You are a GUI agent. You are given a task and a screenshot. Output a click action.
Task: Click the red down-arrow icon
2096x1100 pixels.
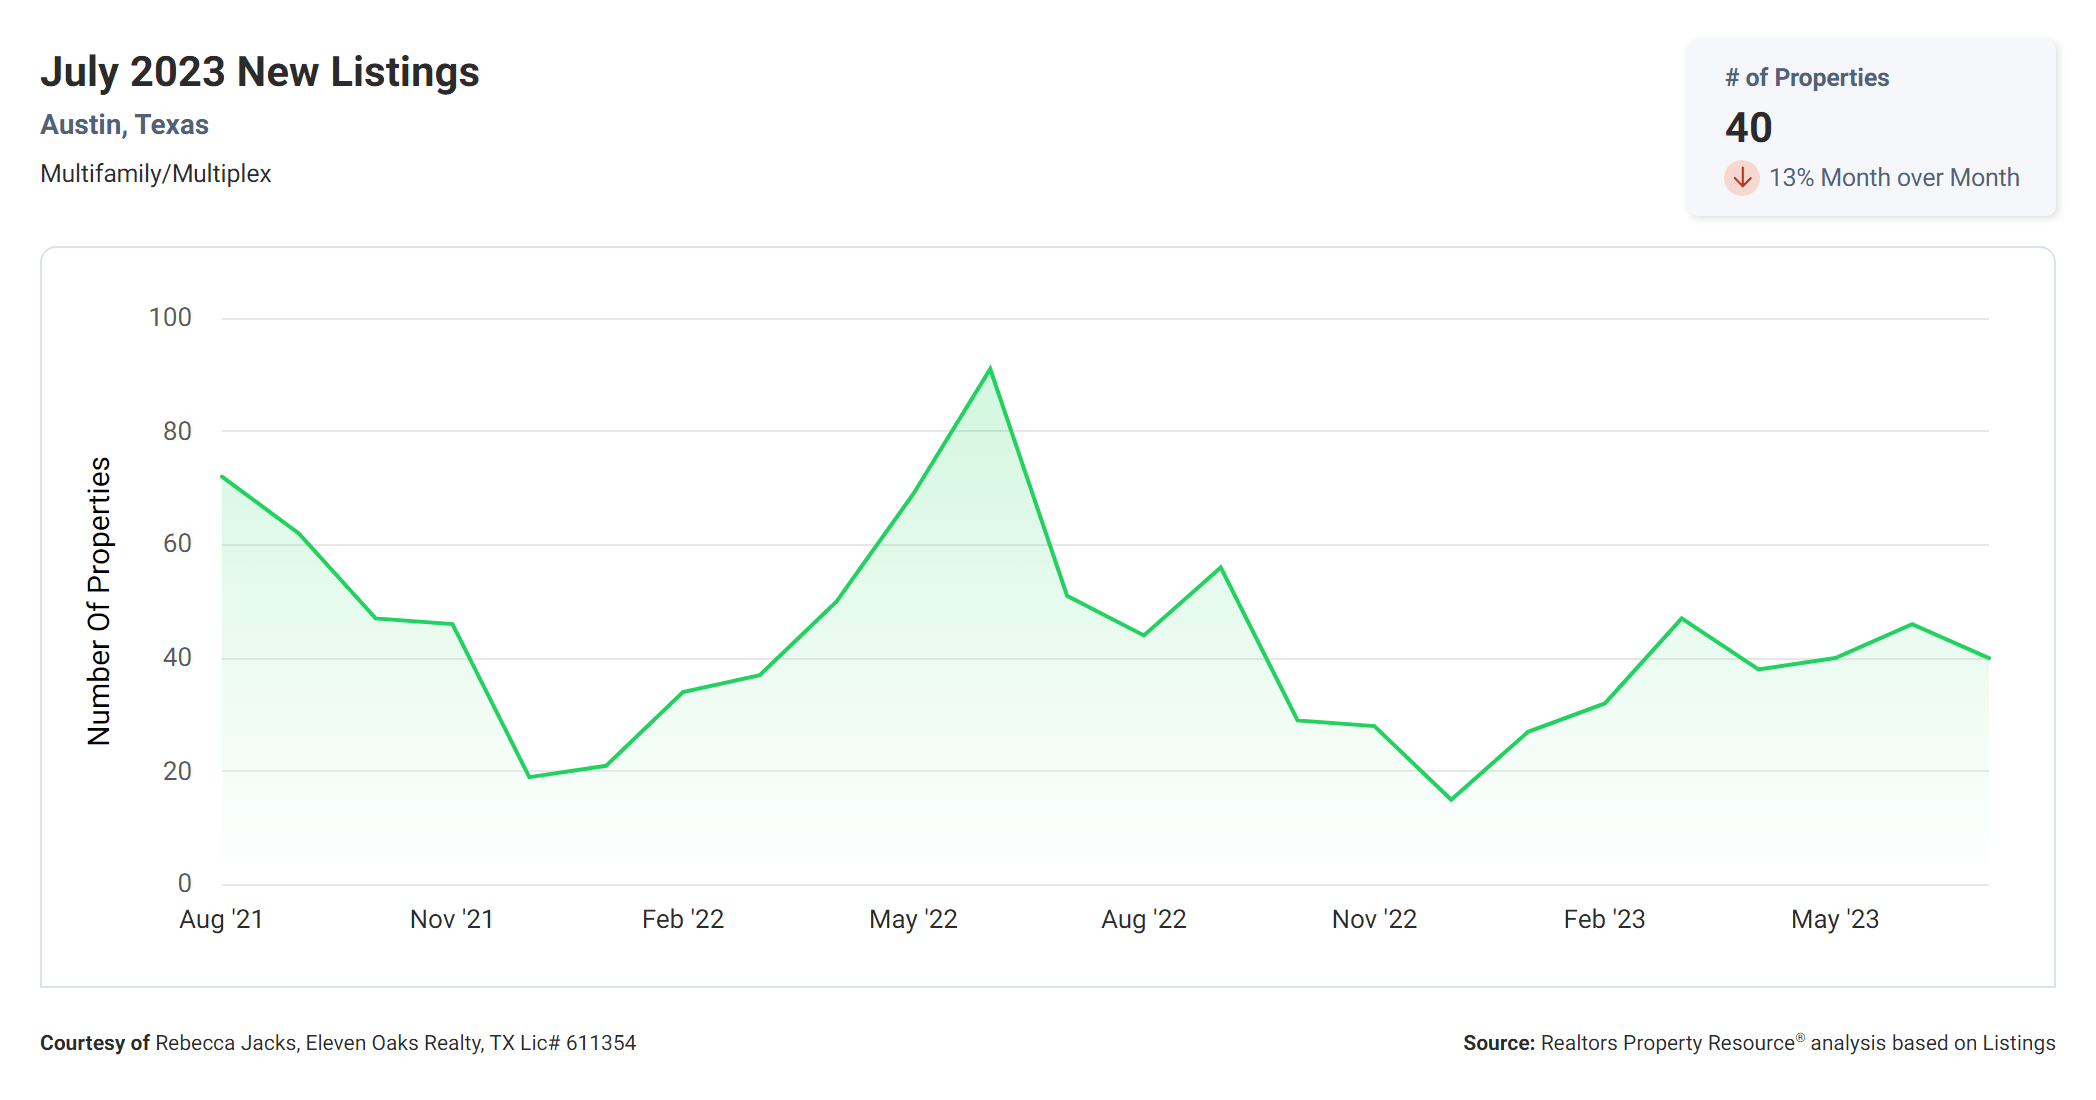pos(1741,178)
